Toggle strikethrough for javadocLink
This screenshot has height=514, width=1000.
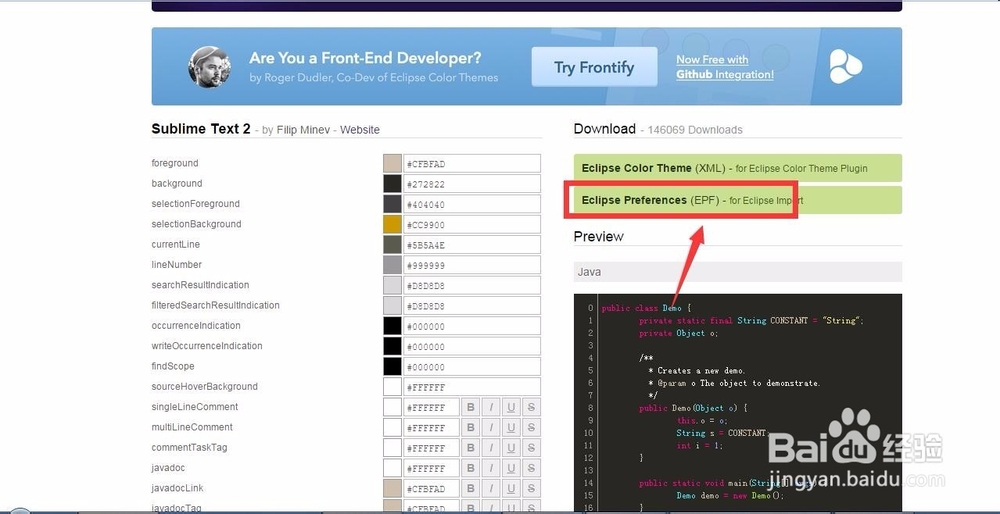[x=531, y=488]
